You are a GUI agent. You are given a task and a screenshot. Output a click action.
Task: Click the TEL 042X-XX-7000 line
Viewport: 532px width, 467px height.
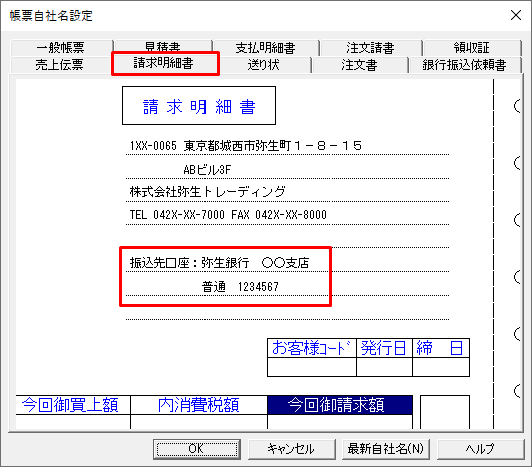(x=287, y=215)
